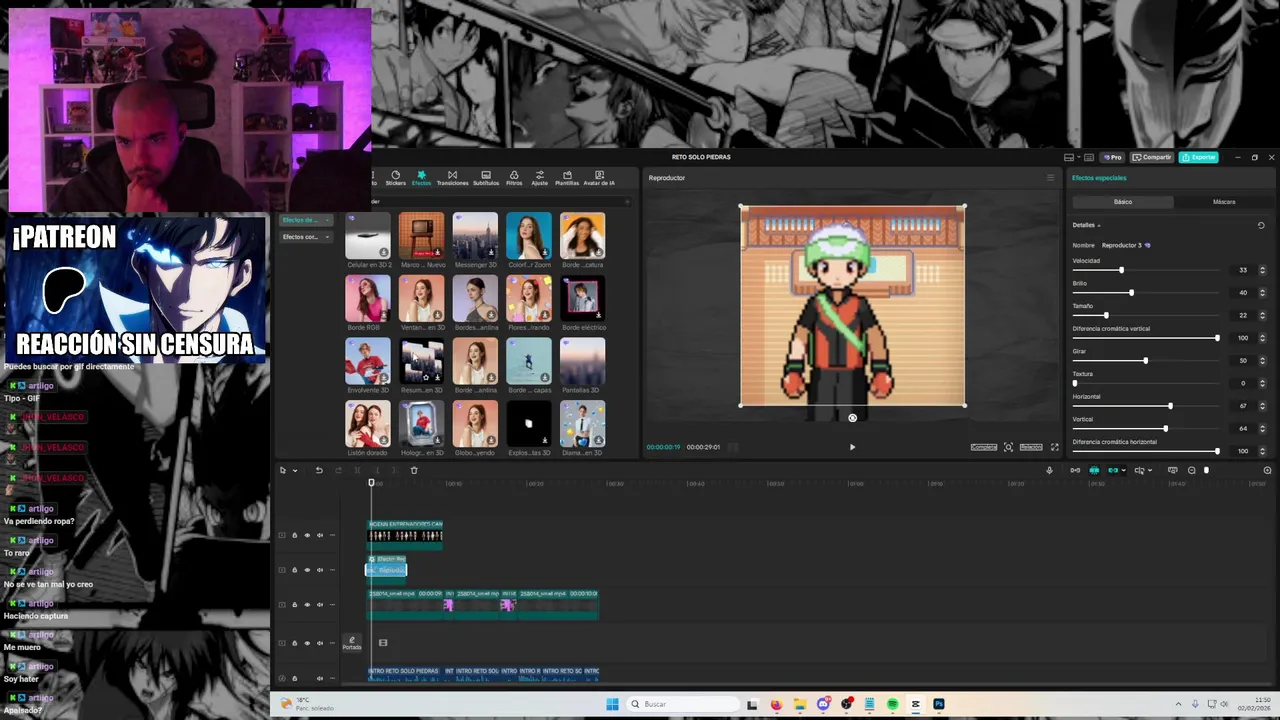Open the Subtítulos panel
Image resolution: width=1280 pixels, height=720 pixels.
486,178
